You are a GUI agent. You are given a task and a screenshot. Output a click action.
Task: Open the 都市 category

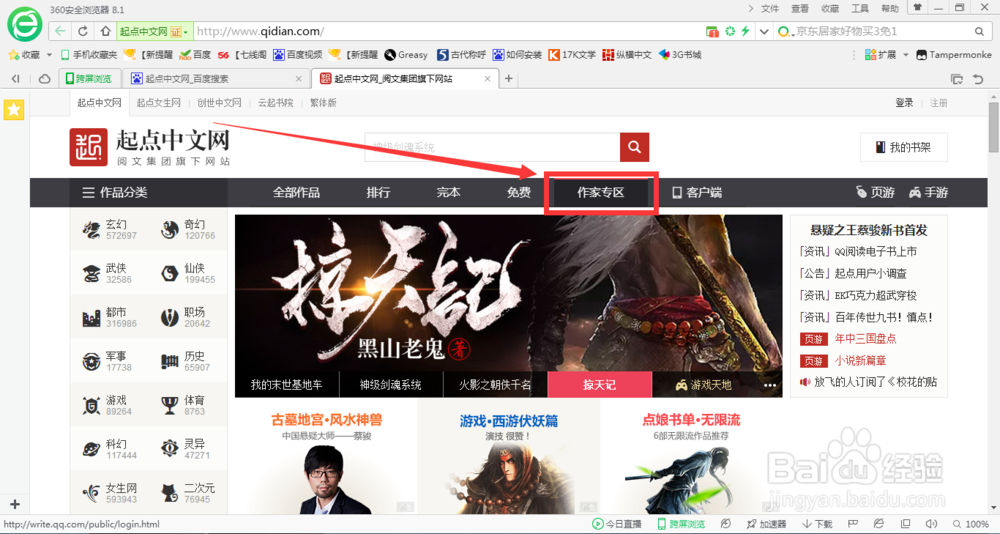click(x=110, y=318)
